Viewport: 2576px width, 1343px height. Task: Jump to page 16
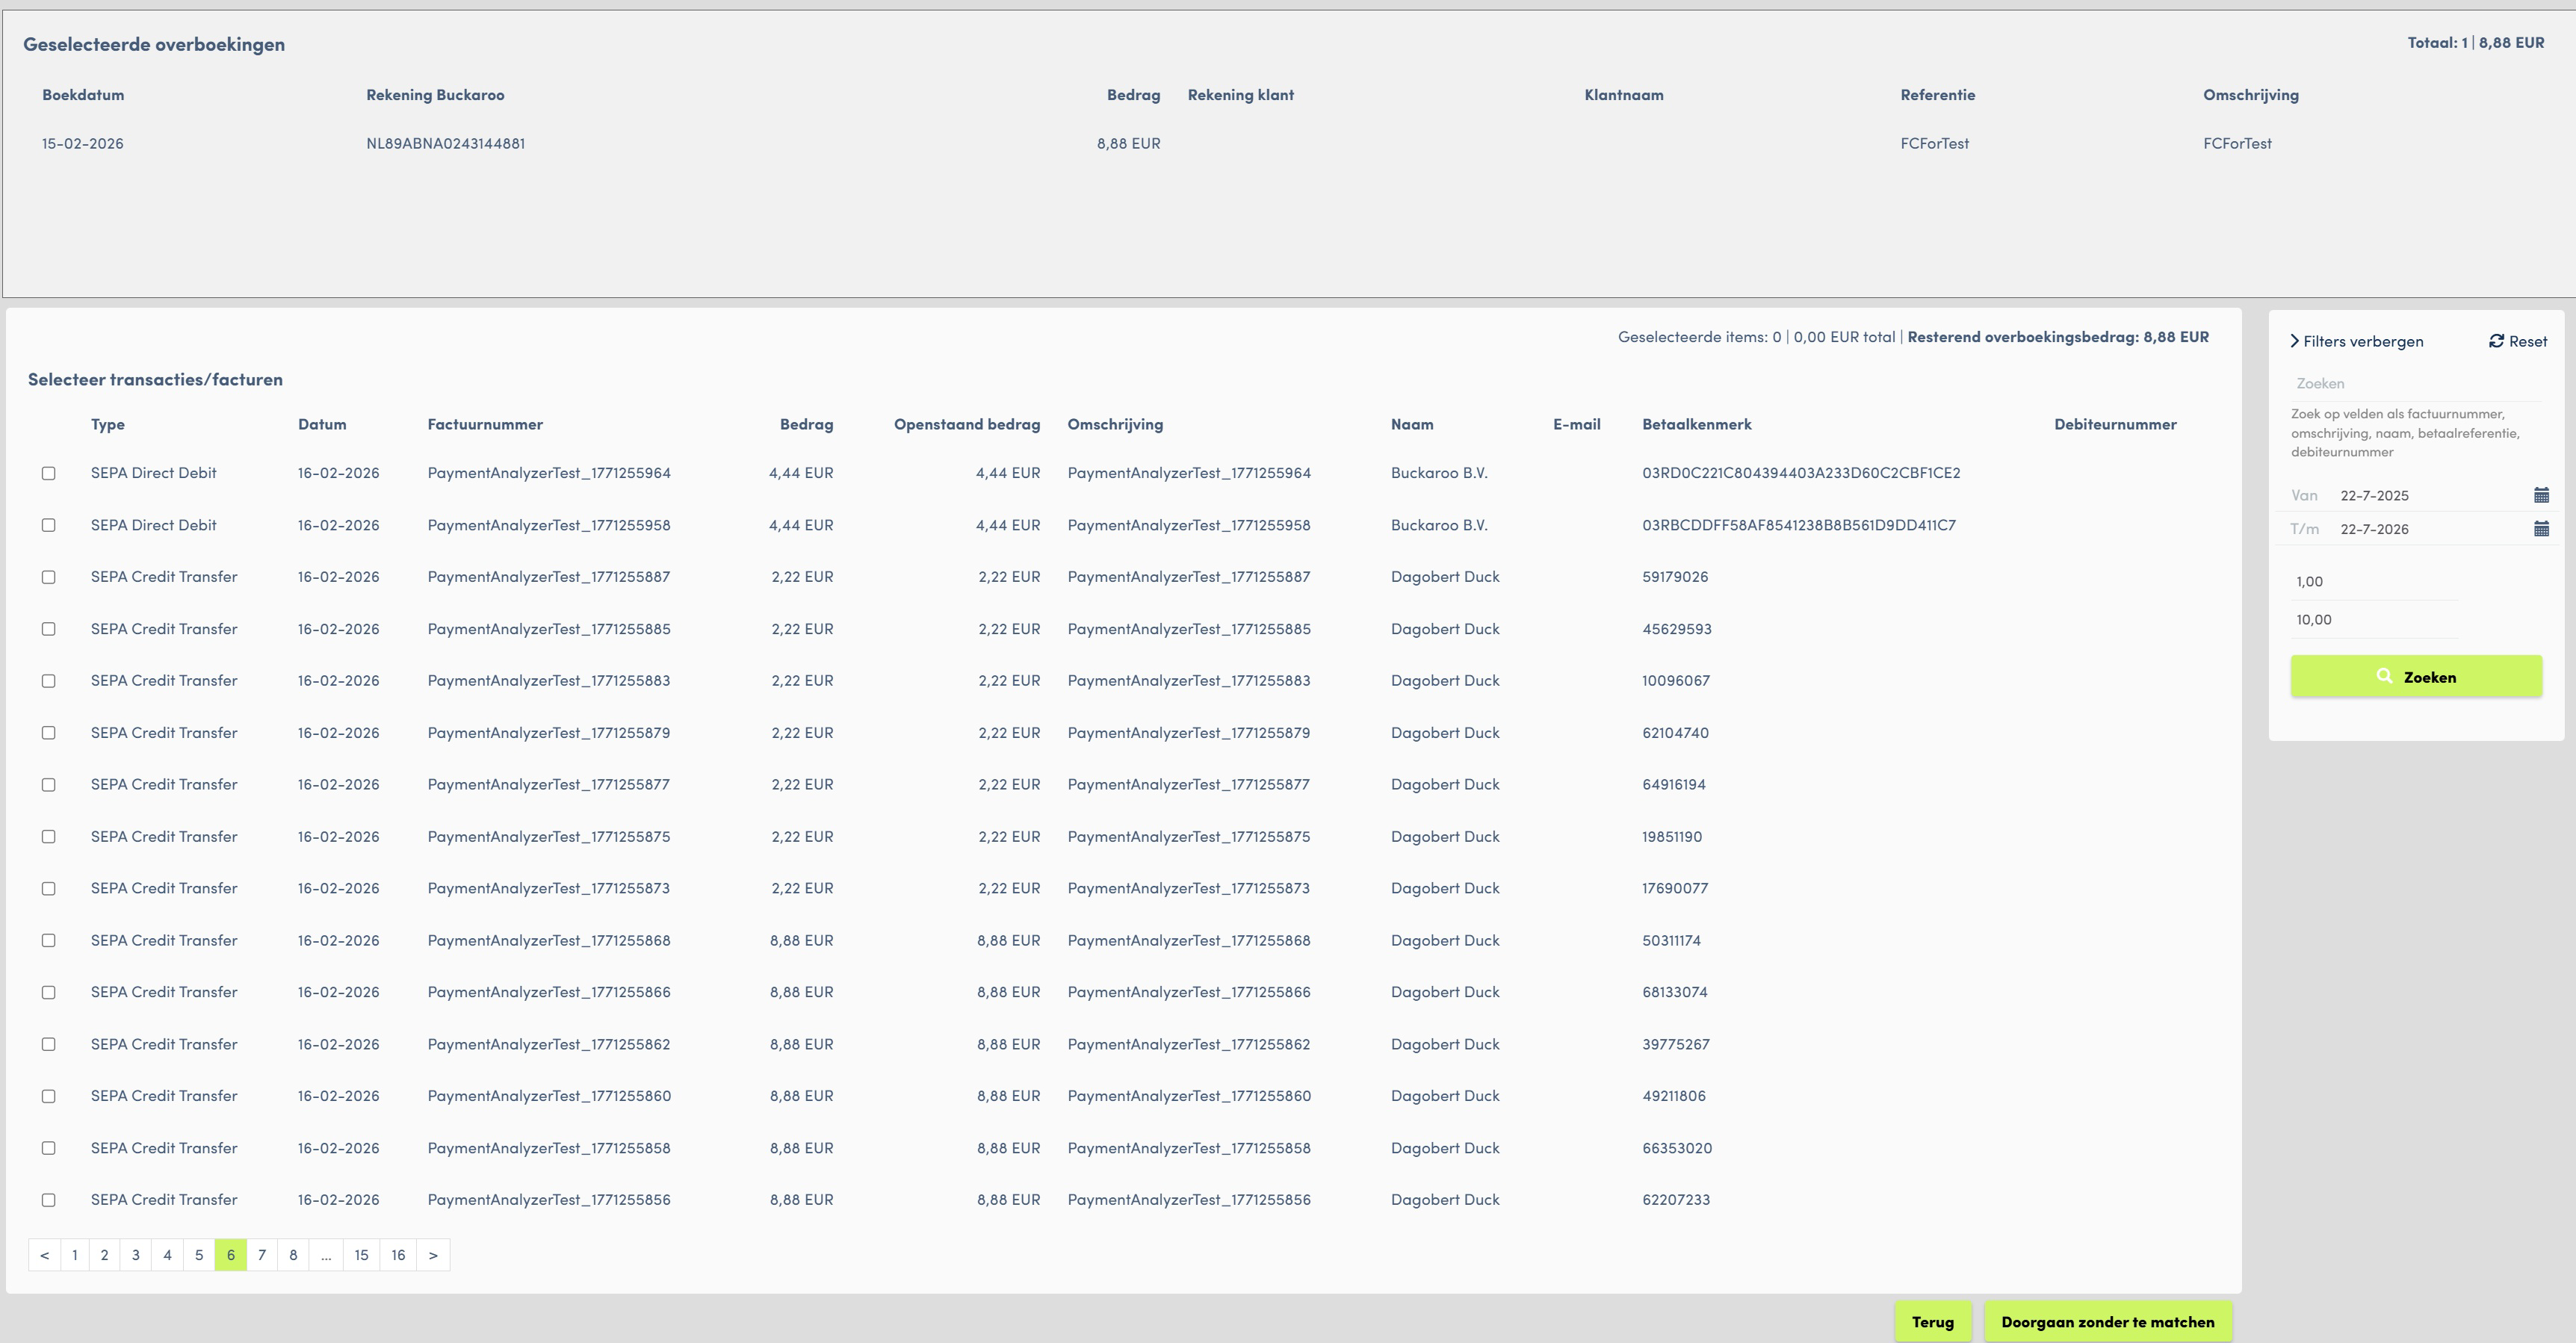coord(398,1255)
